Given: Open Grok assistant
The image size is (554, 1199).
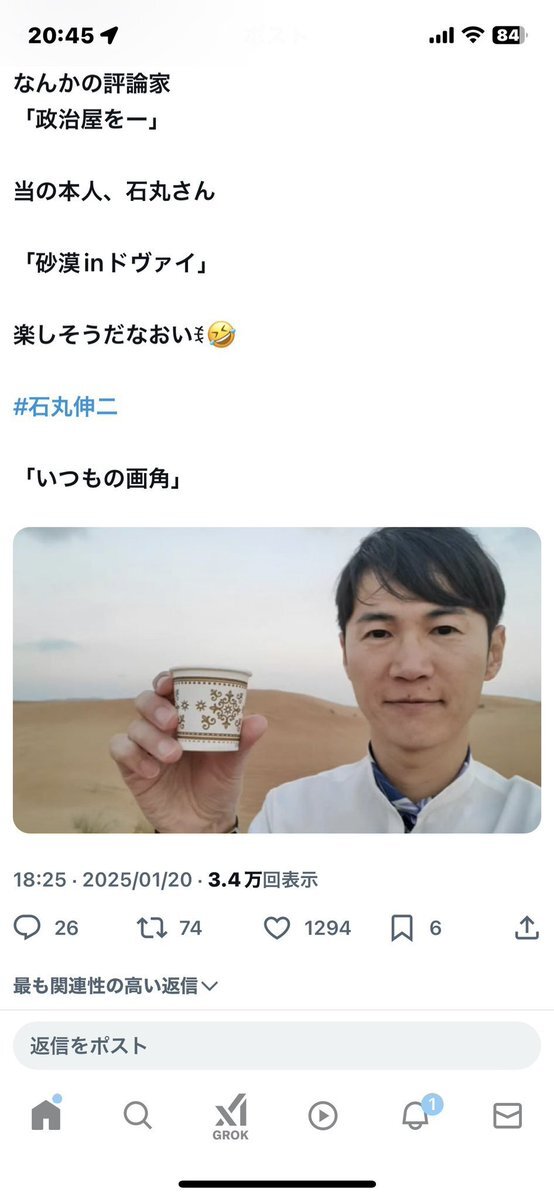Looking at the screenshot, I should click(230, 1117).
